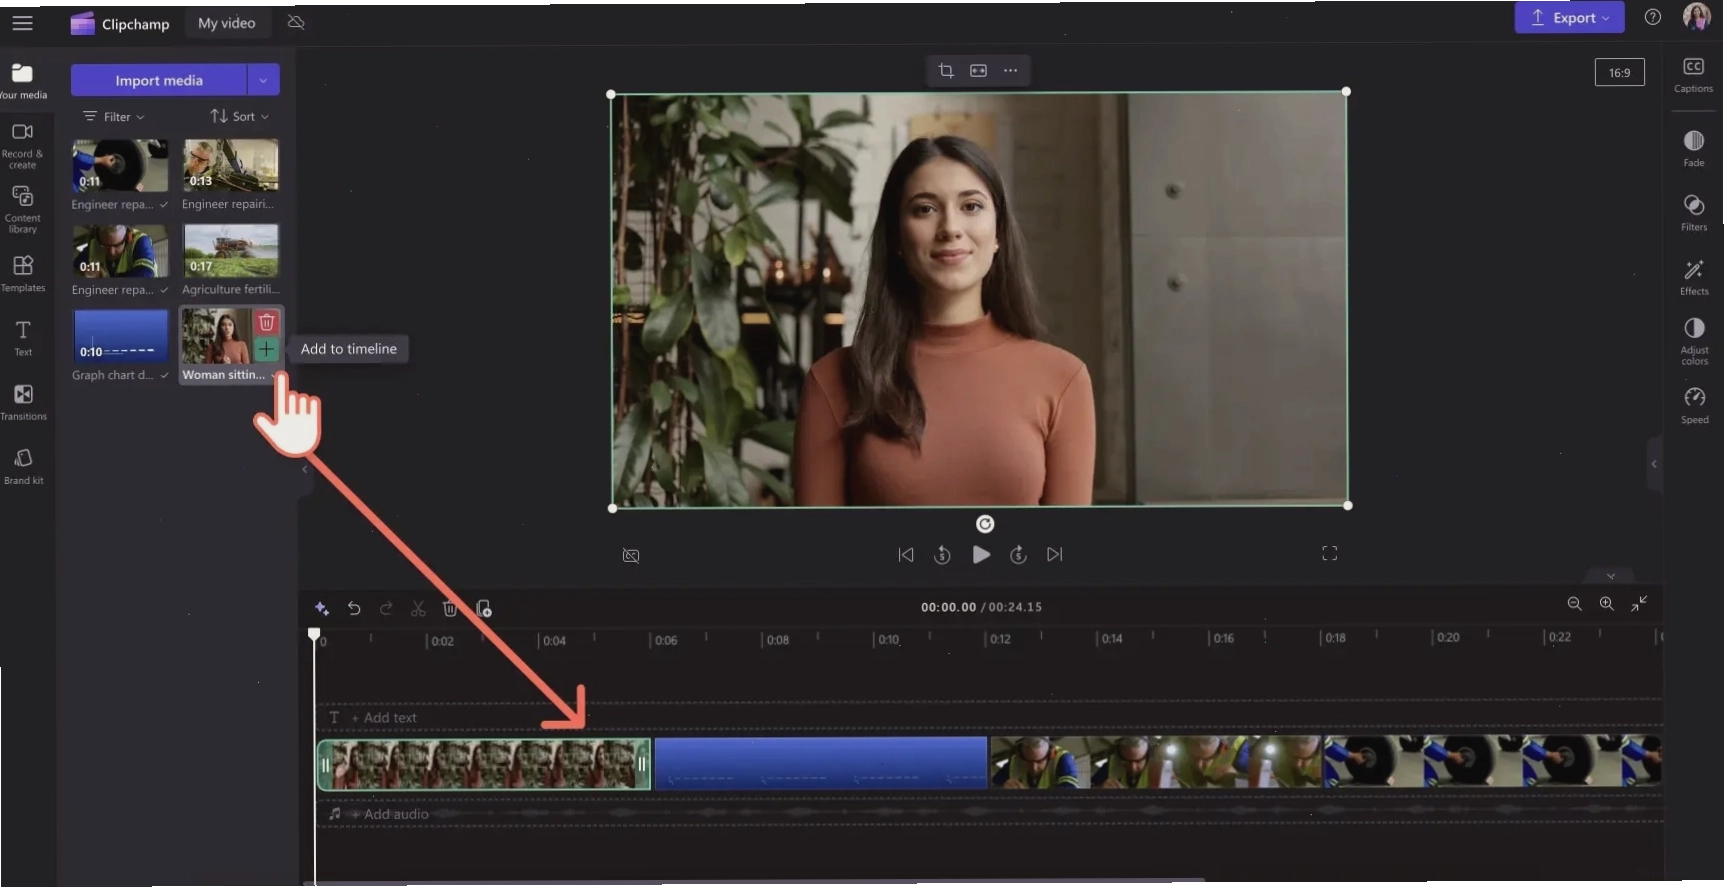Screen dimensions: 1724x889
Task: Select the Crop tool above preview
Action: coord(946,70)
